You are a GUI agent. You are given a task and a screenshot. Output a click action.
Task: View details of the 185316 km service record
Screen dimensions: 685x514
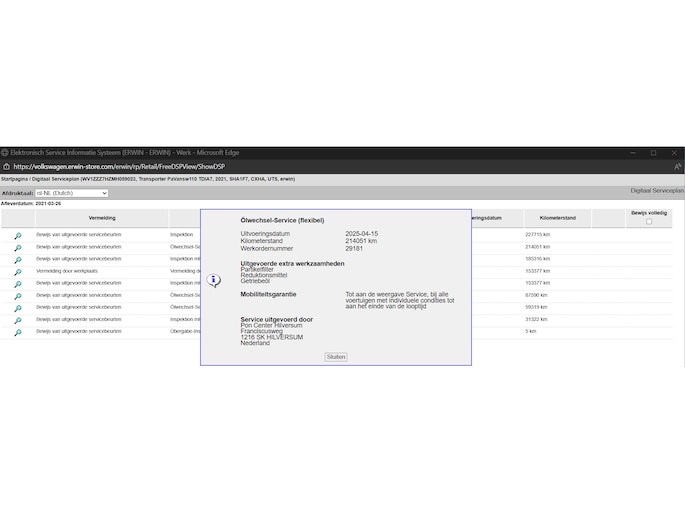tap(17, 259)
